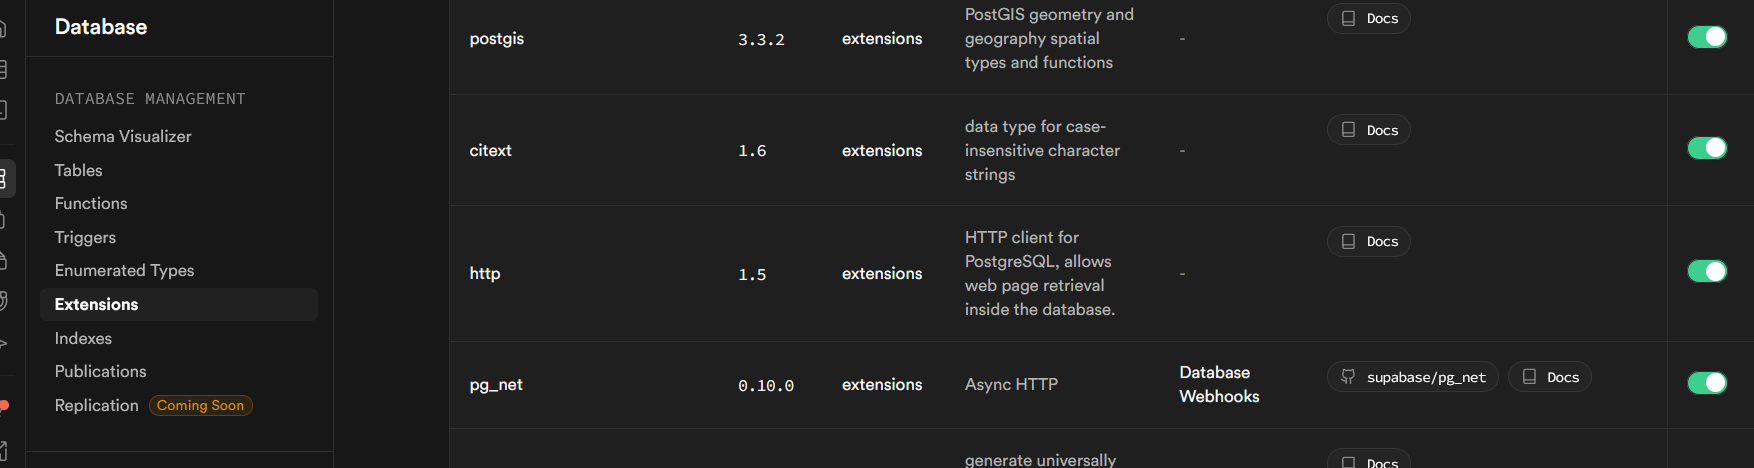1754x468 pixels.
Task: Select the http extension name
Action: pos(485,273)
